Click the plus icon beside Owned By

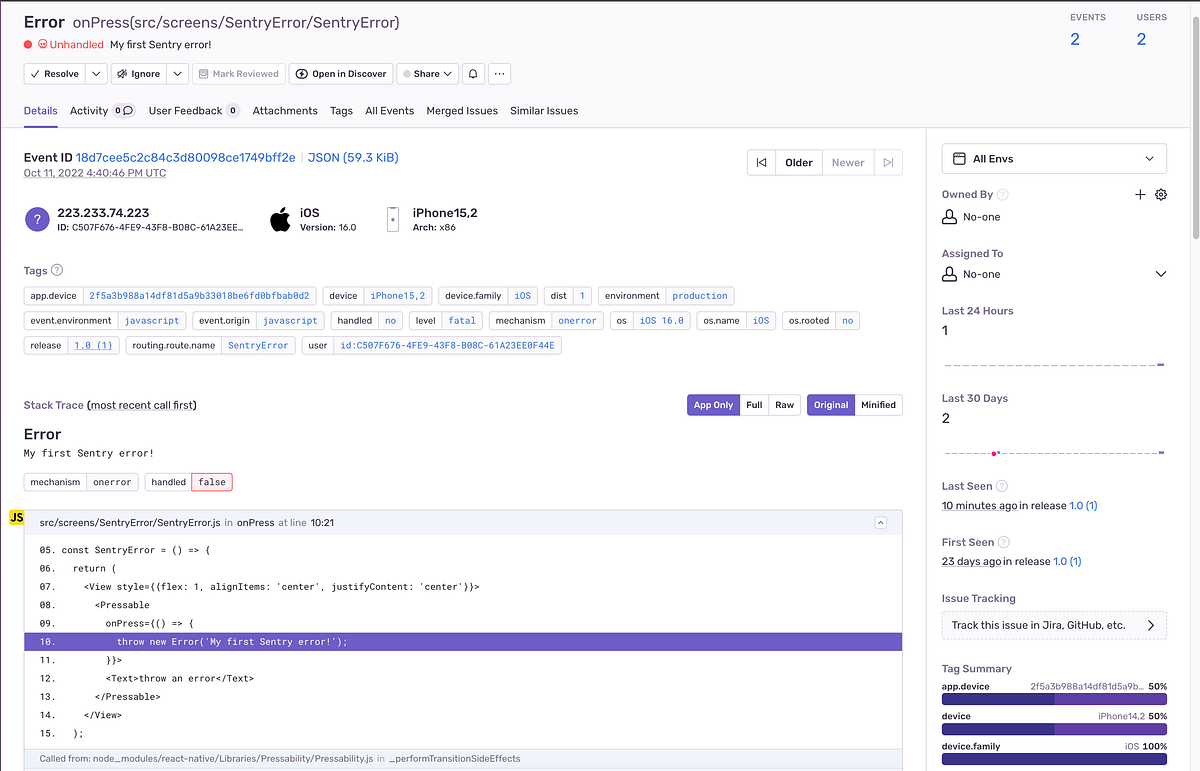click(x=1139, y=194)
